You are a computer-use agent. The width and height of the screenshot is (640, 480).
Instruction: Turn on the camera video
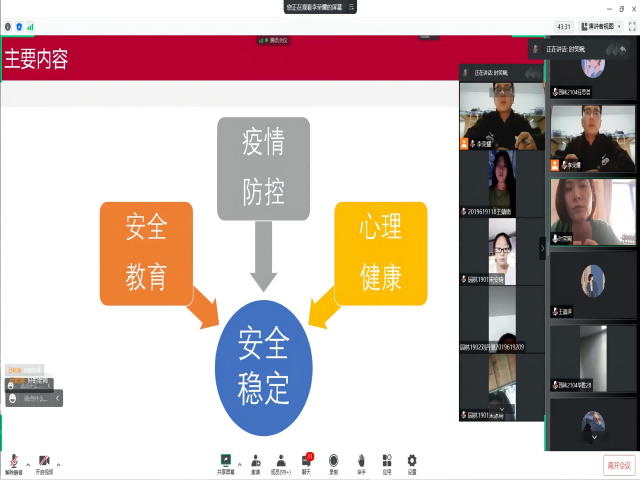point(44,462)
